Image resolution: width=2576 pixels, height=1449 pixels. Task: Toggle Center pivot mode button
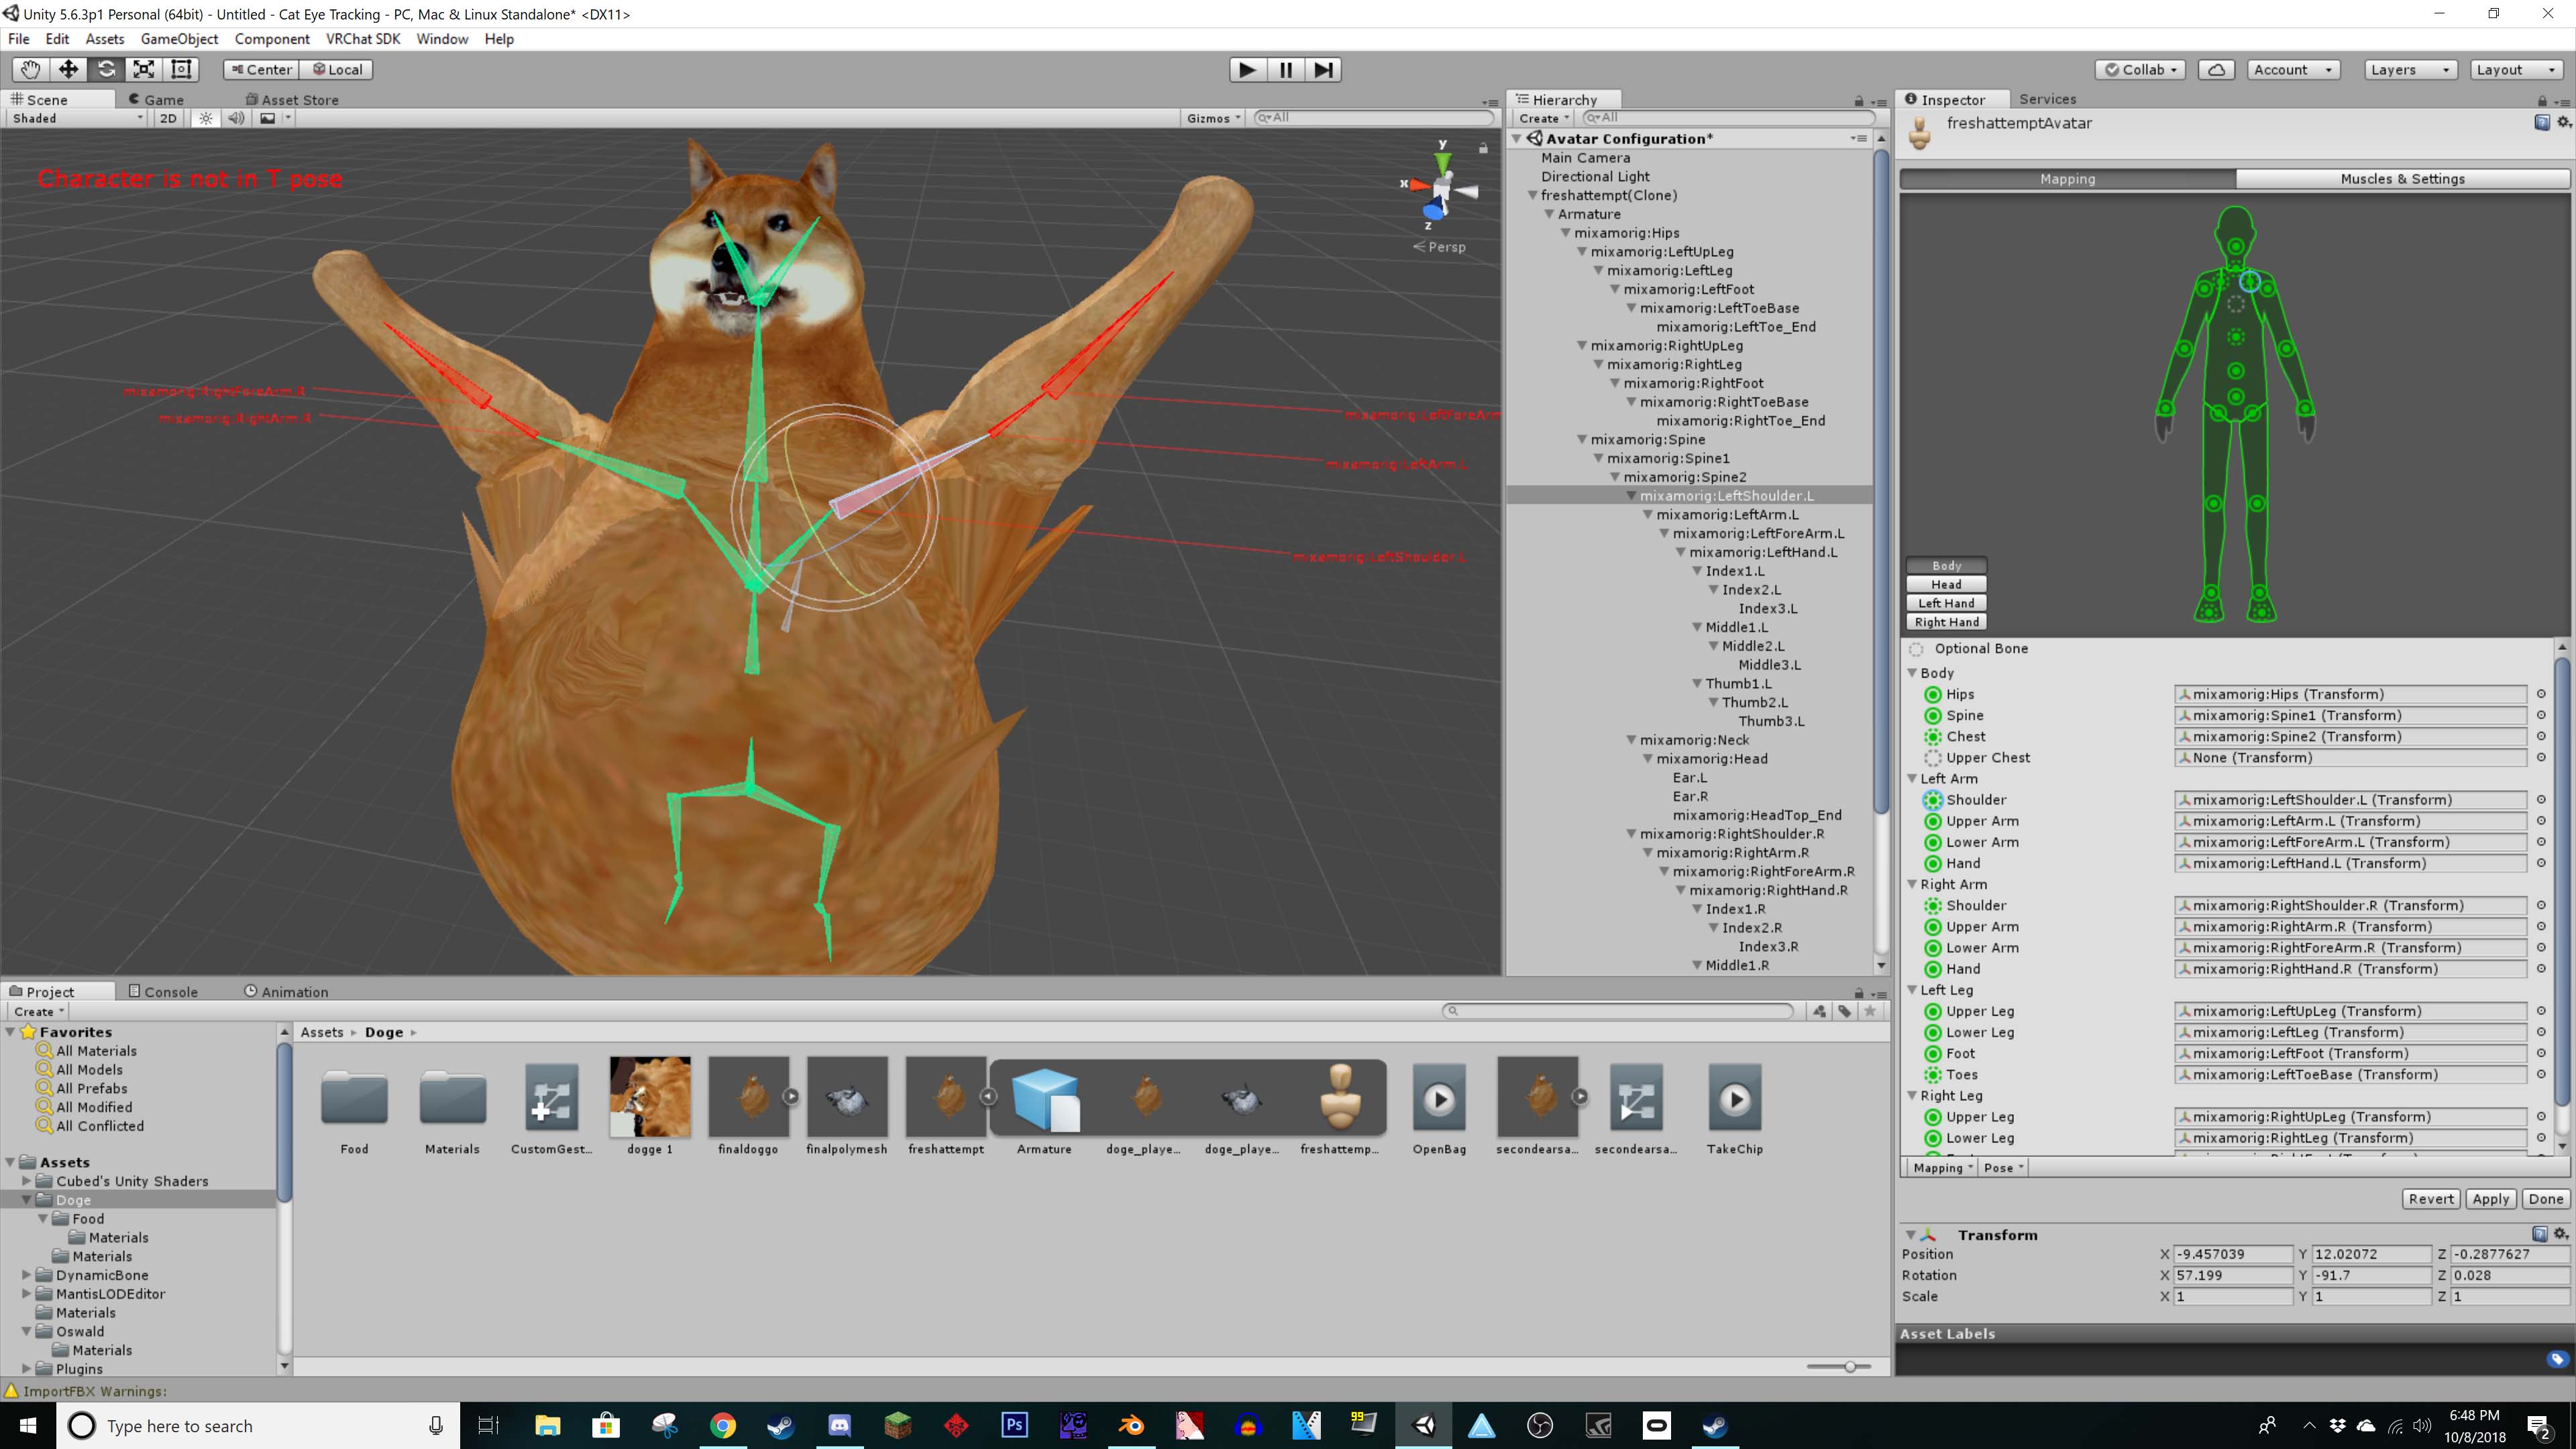click(x=261, y=69)
